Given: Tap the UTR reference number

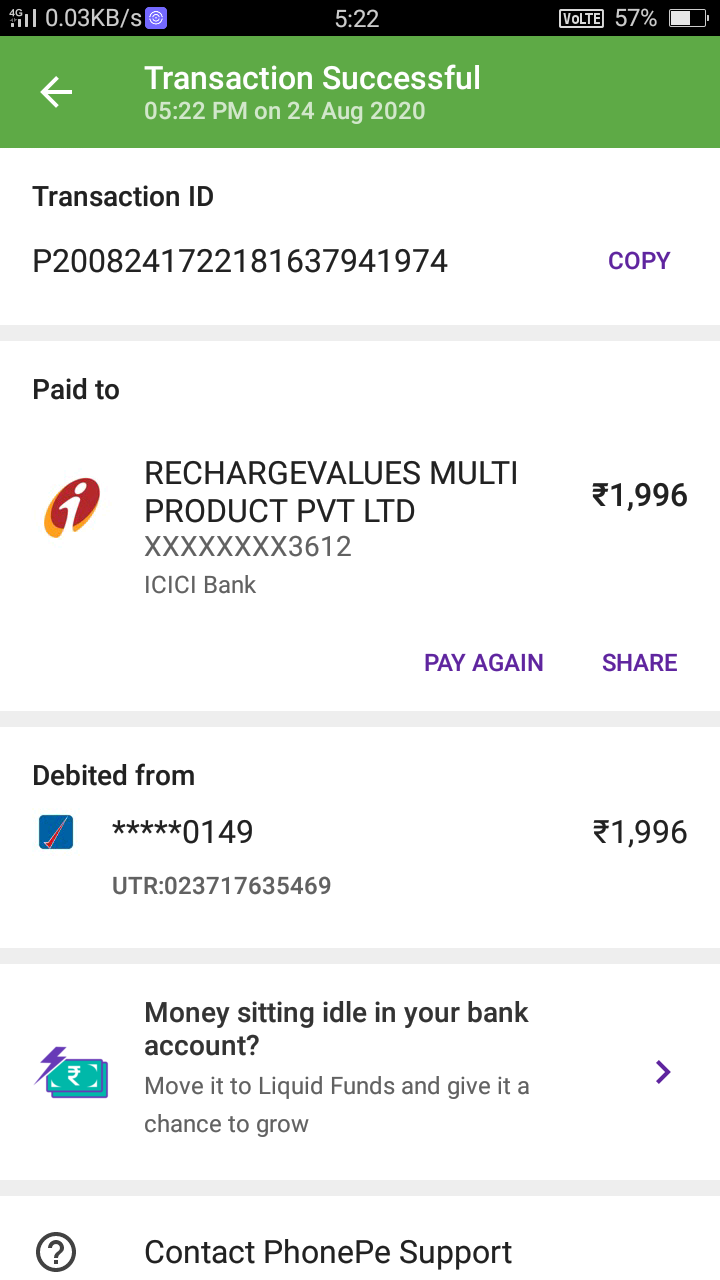Looking at the screenshot, I should 221,885.
